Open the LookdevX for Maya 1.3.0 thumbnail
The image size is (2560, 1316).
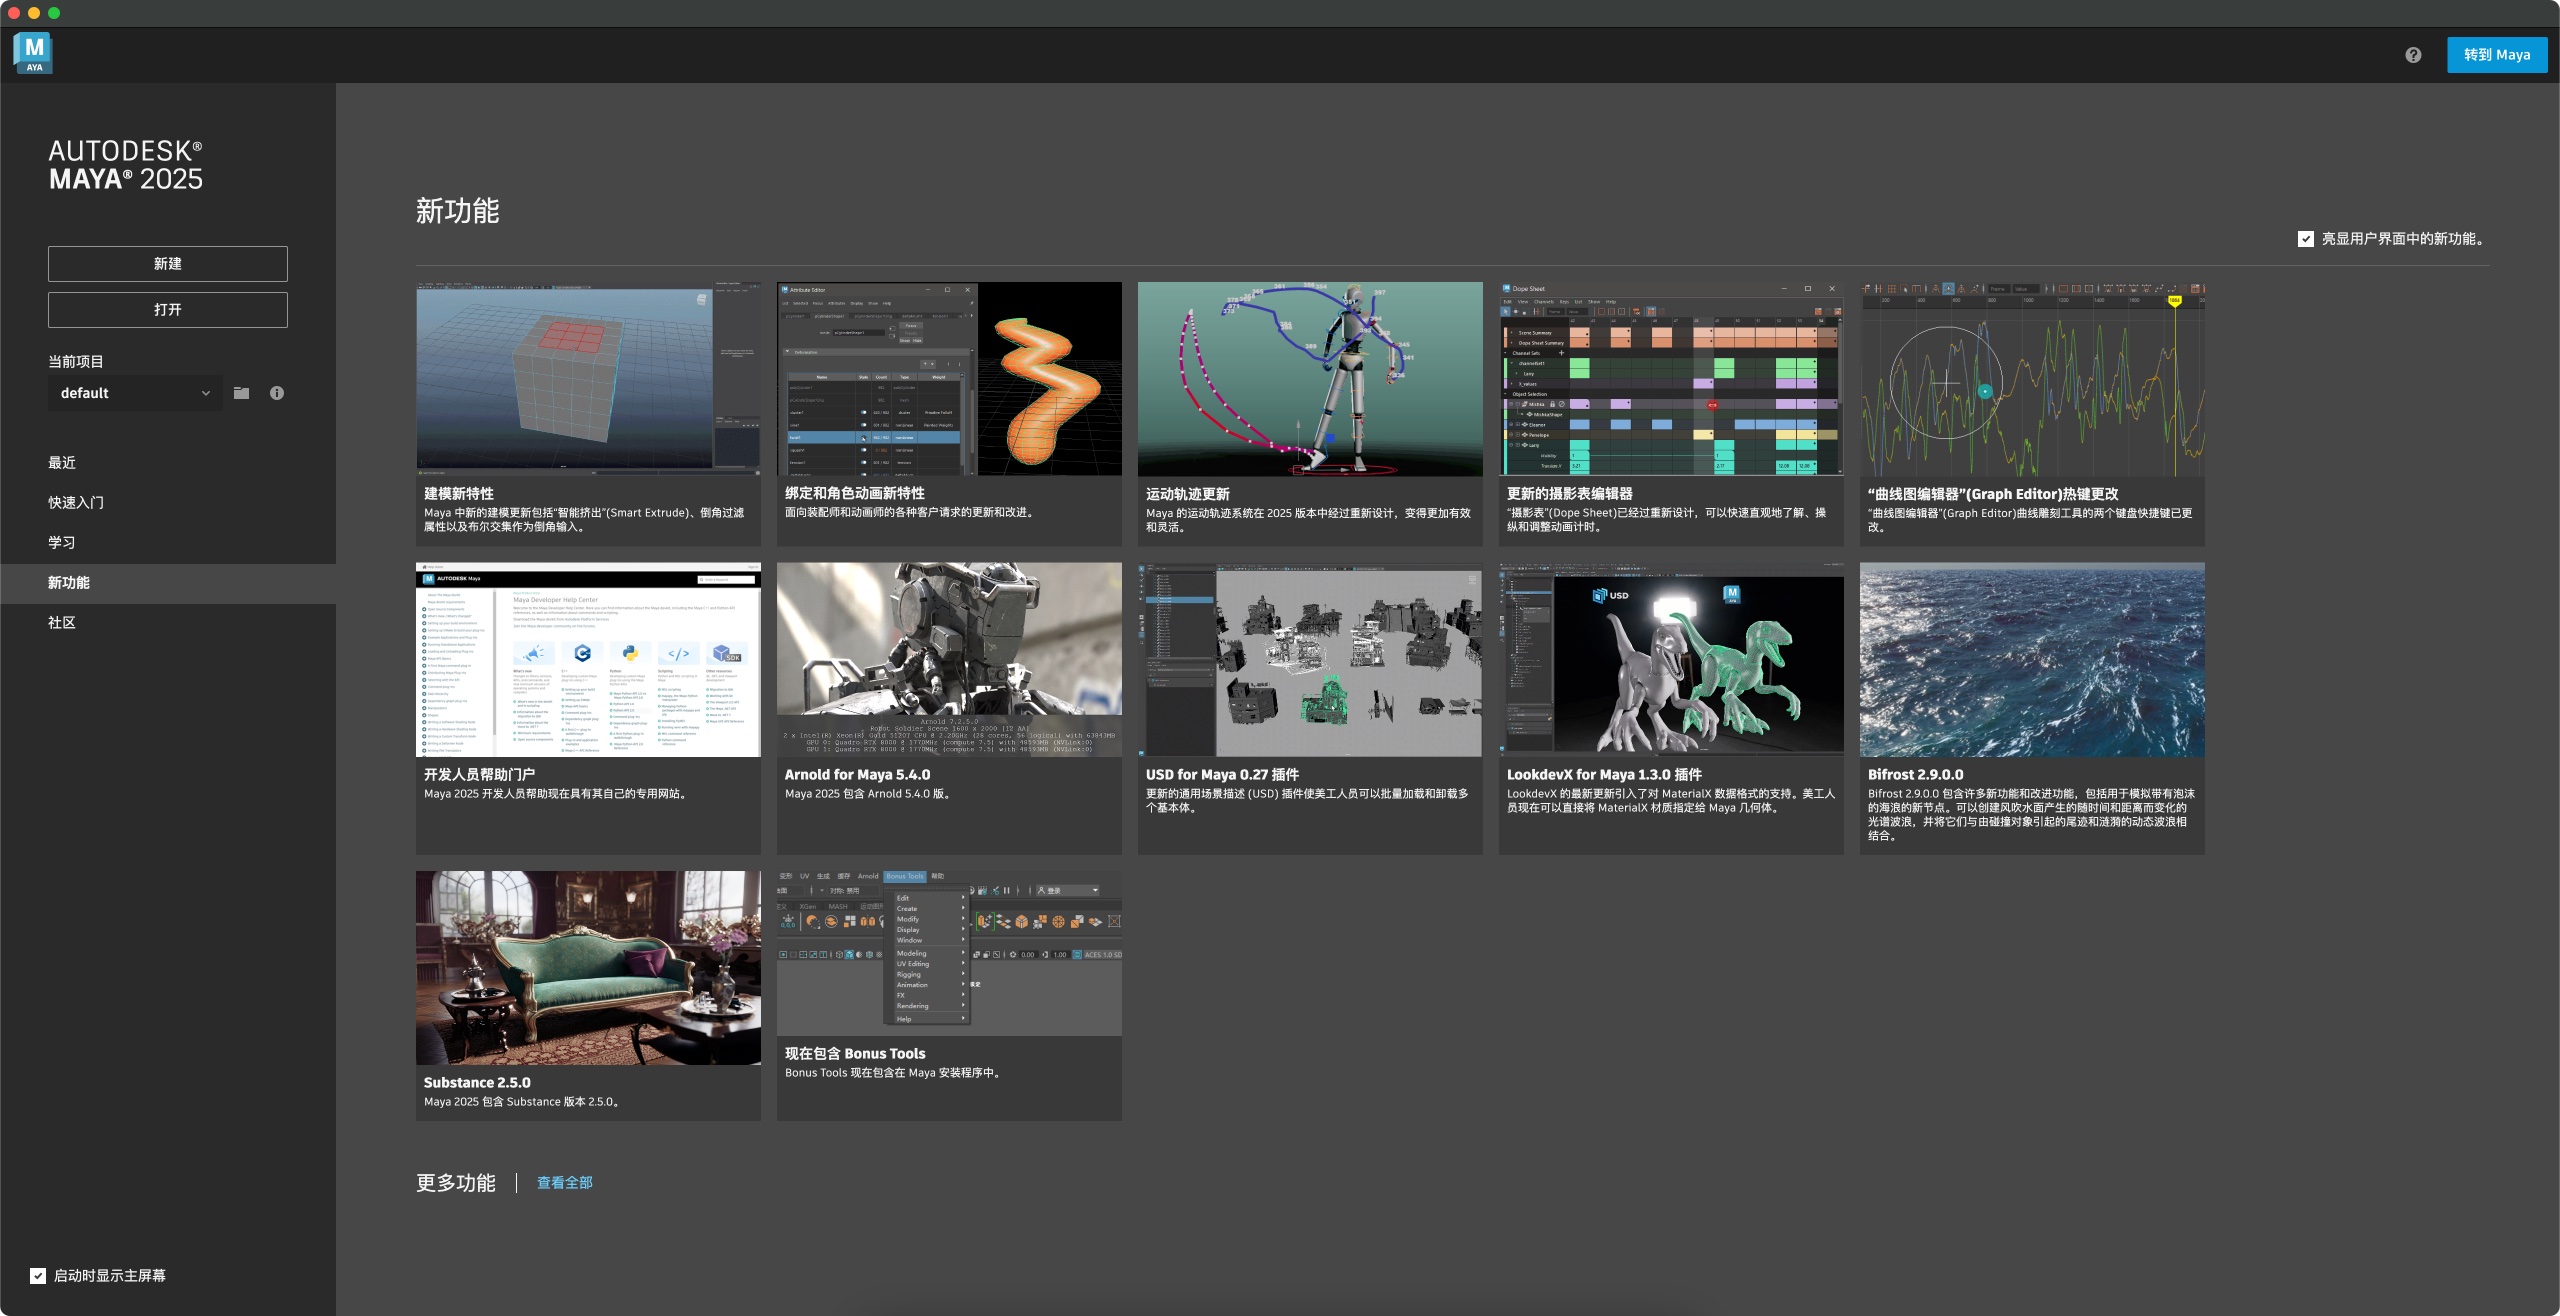pyautogui.click(x=1671, y=660)
